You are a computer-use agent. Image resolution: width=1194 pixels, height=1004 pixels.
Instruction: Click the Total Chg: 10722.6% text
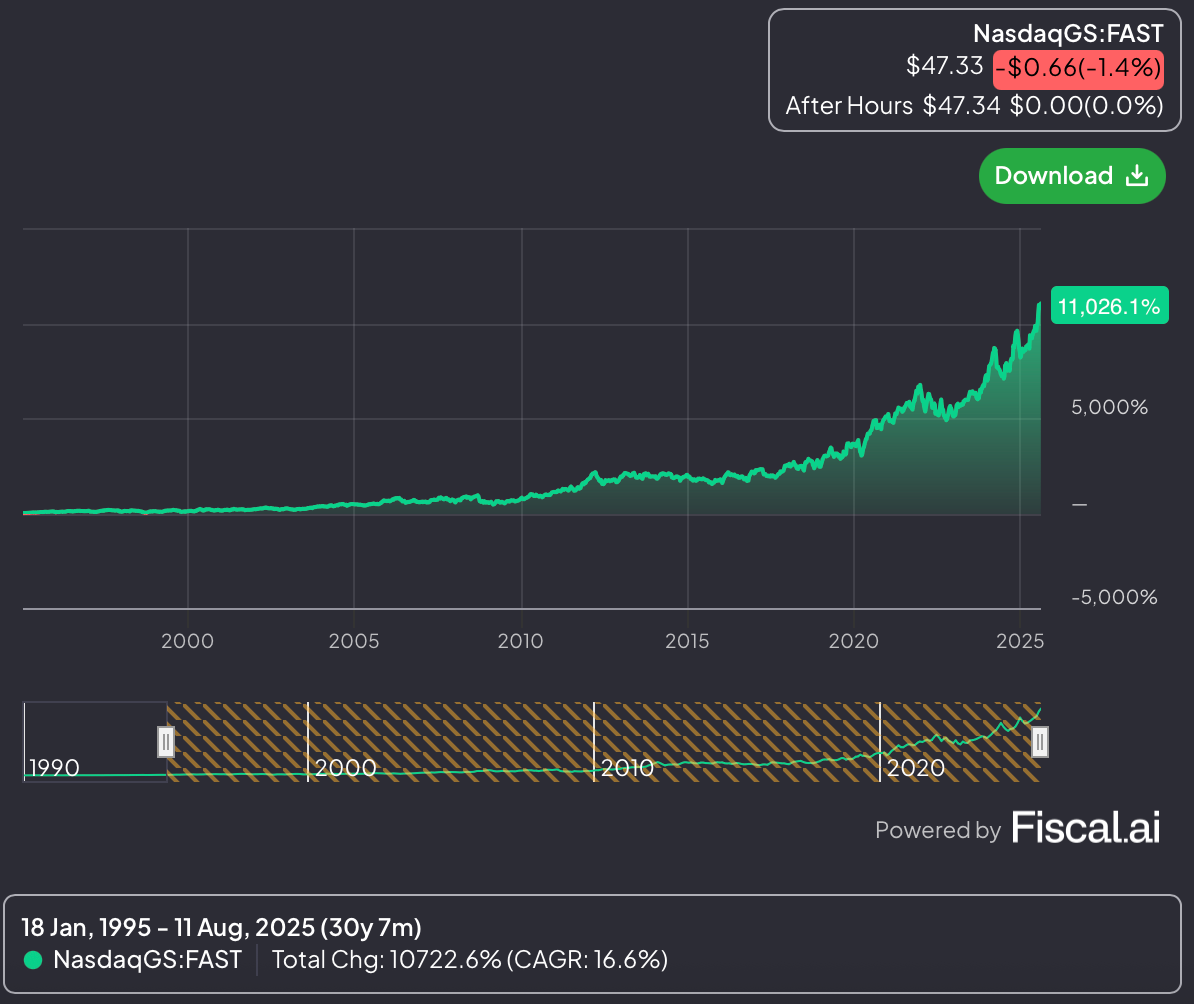[x=386, y=960]
